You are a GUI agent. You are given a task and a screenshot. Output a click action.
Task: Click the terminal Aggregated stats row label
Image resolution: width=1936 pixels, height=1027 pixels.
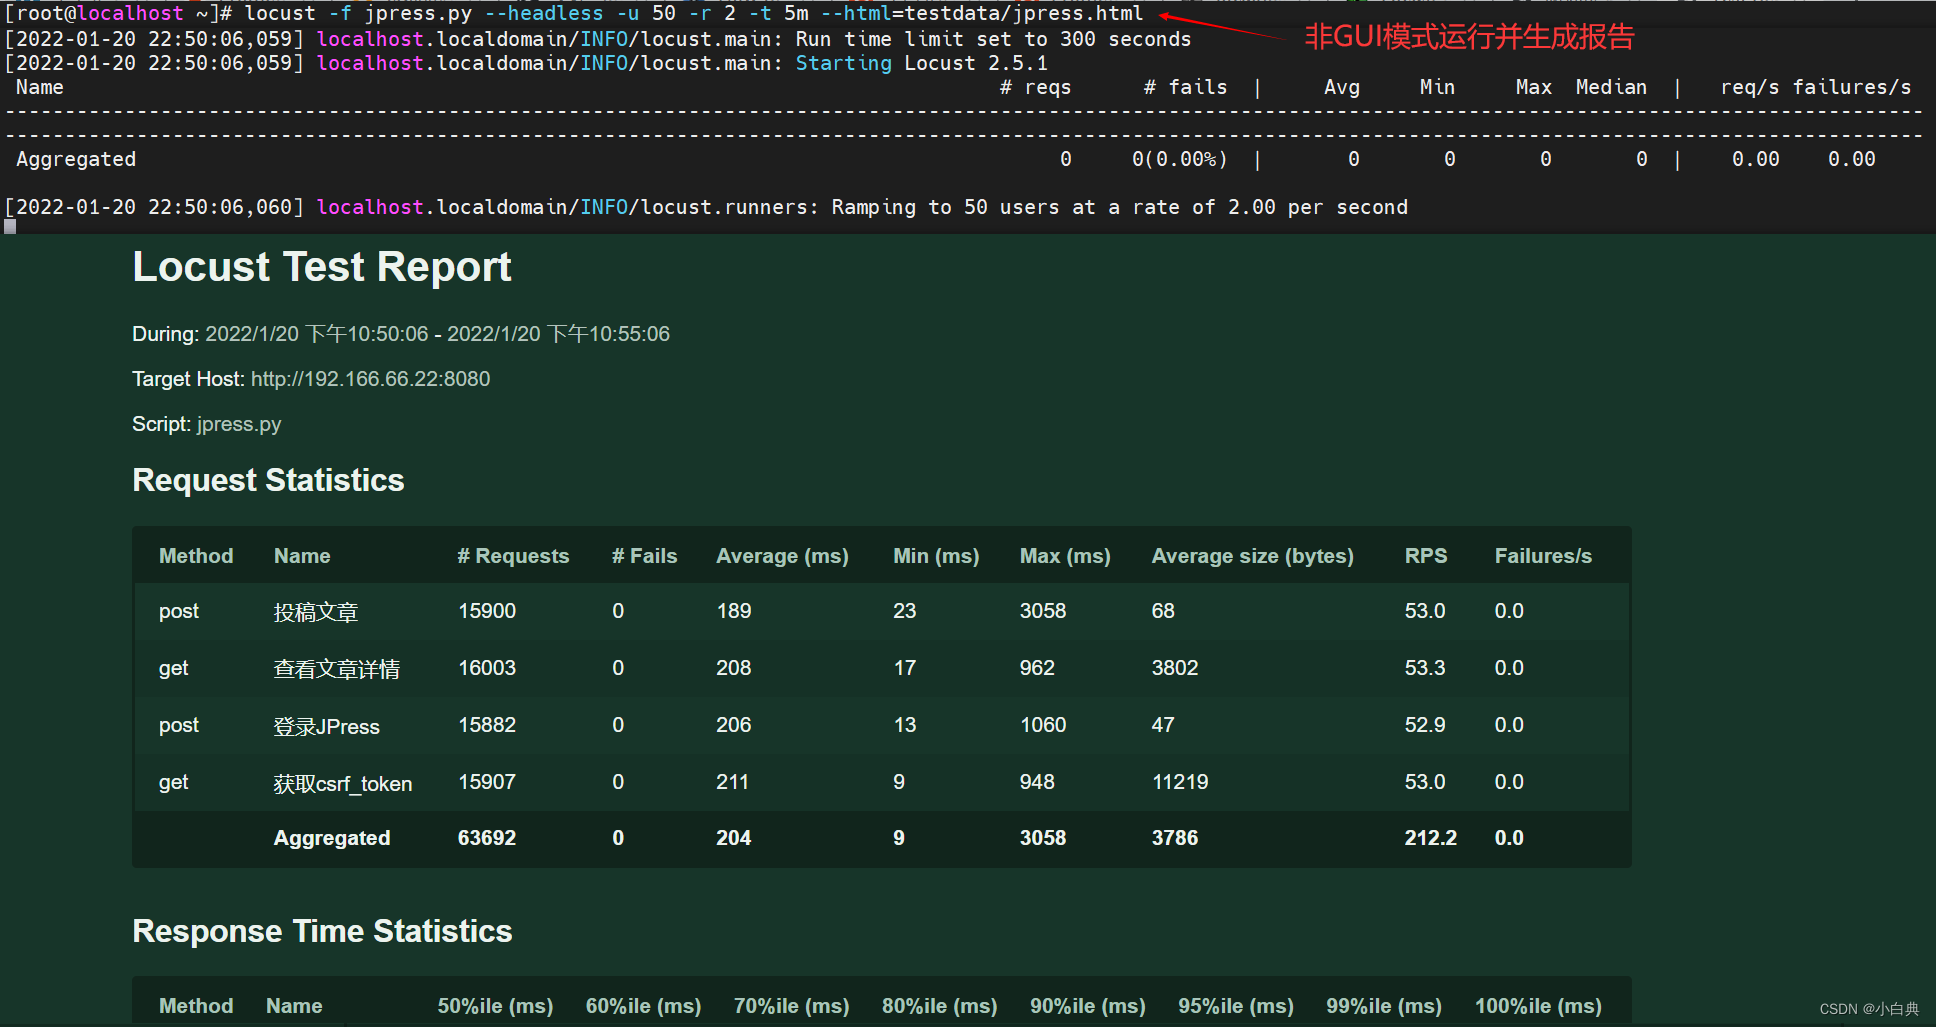click(x=76, y=159)
